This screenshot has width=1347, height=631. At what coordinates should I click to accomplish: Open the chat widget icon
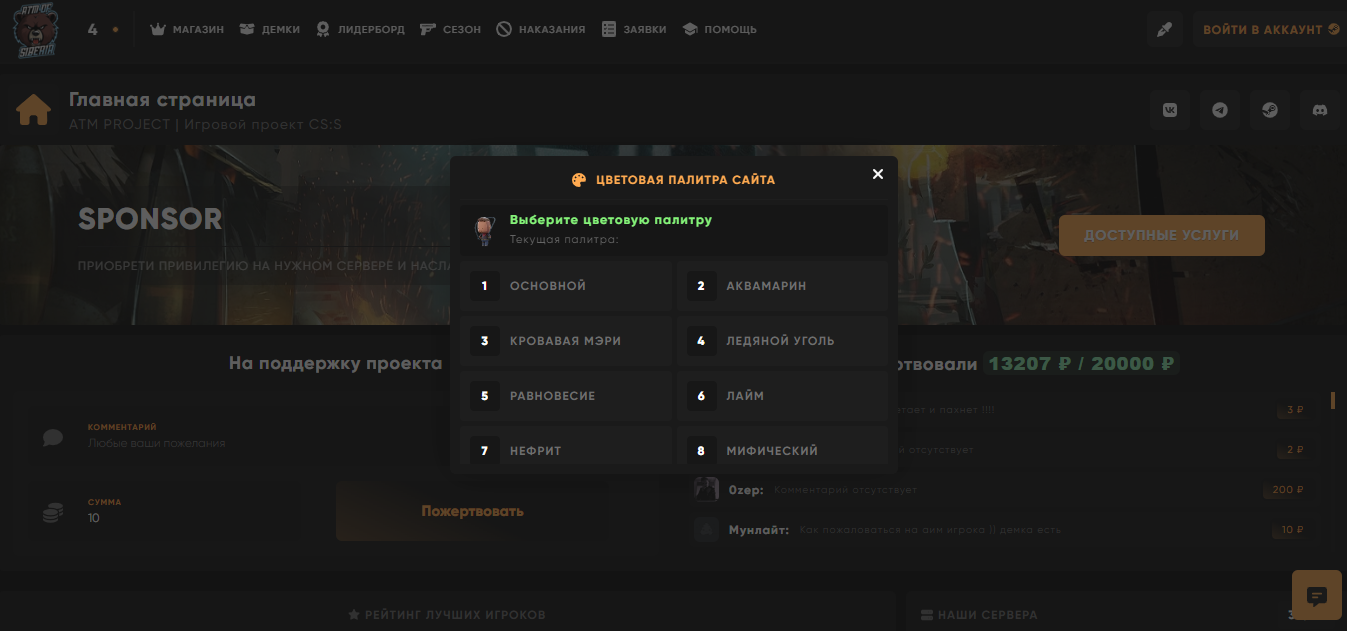1317,596
